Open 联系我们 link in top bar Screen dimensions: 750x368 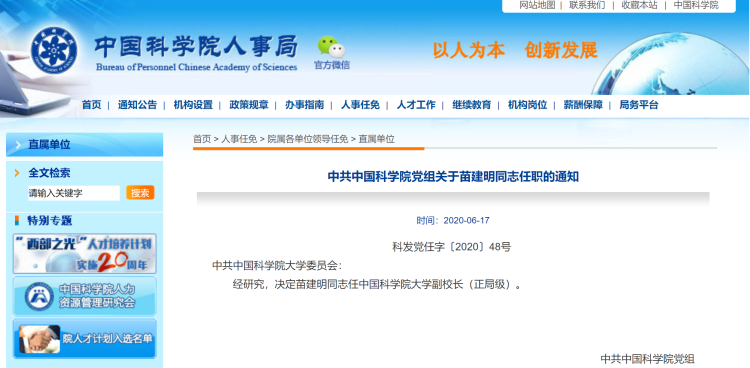[587, 5]
